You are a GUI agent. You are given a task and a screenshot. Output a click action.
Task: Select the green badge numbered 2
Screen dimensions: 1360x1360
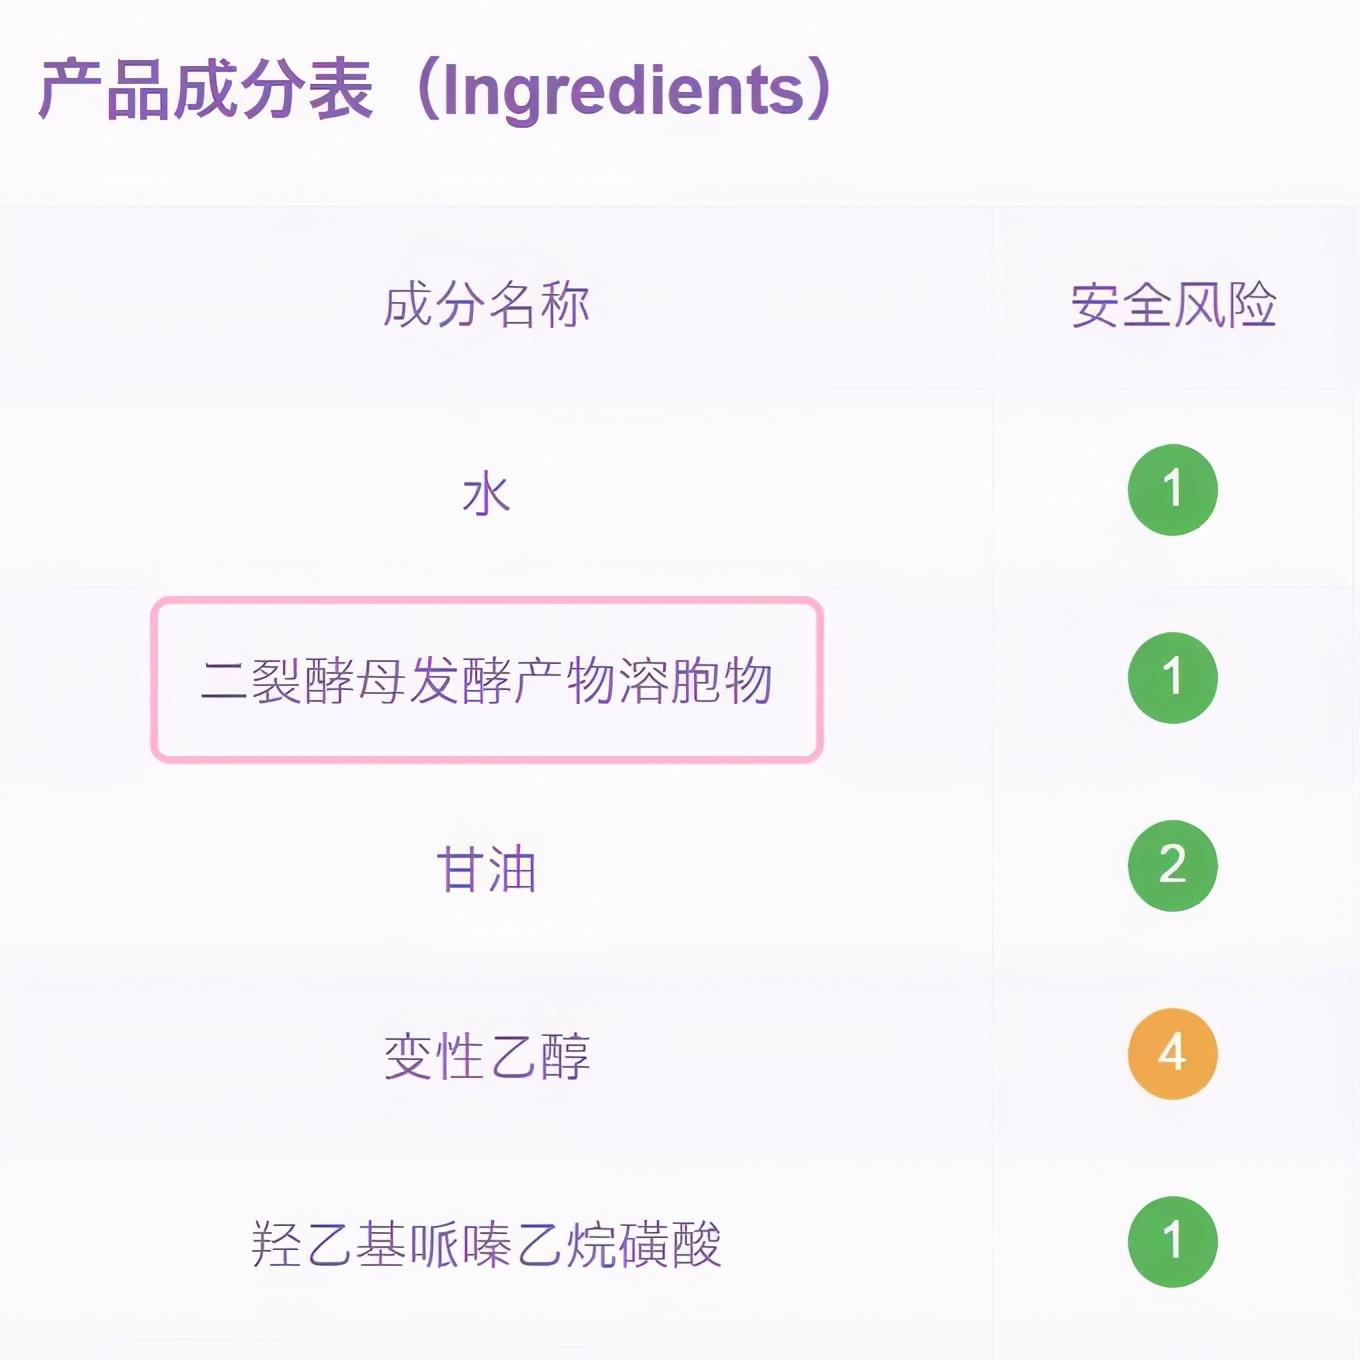tap(1172, 866)
